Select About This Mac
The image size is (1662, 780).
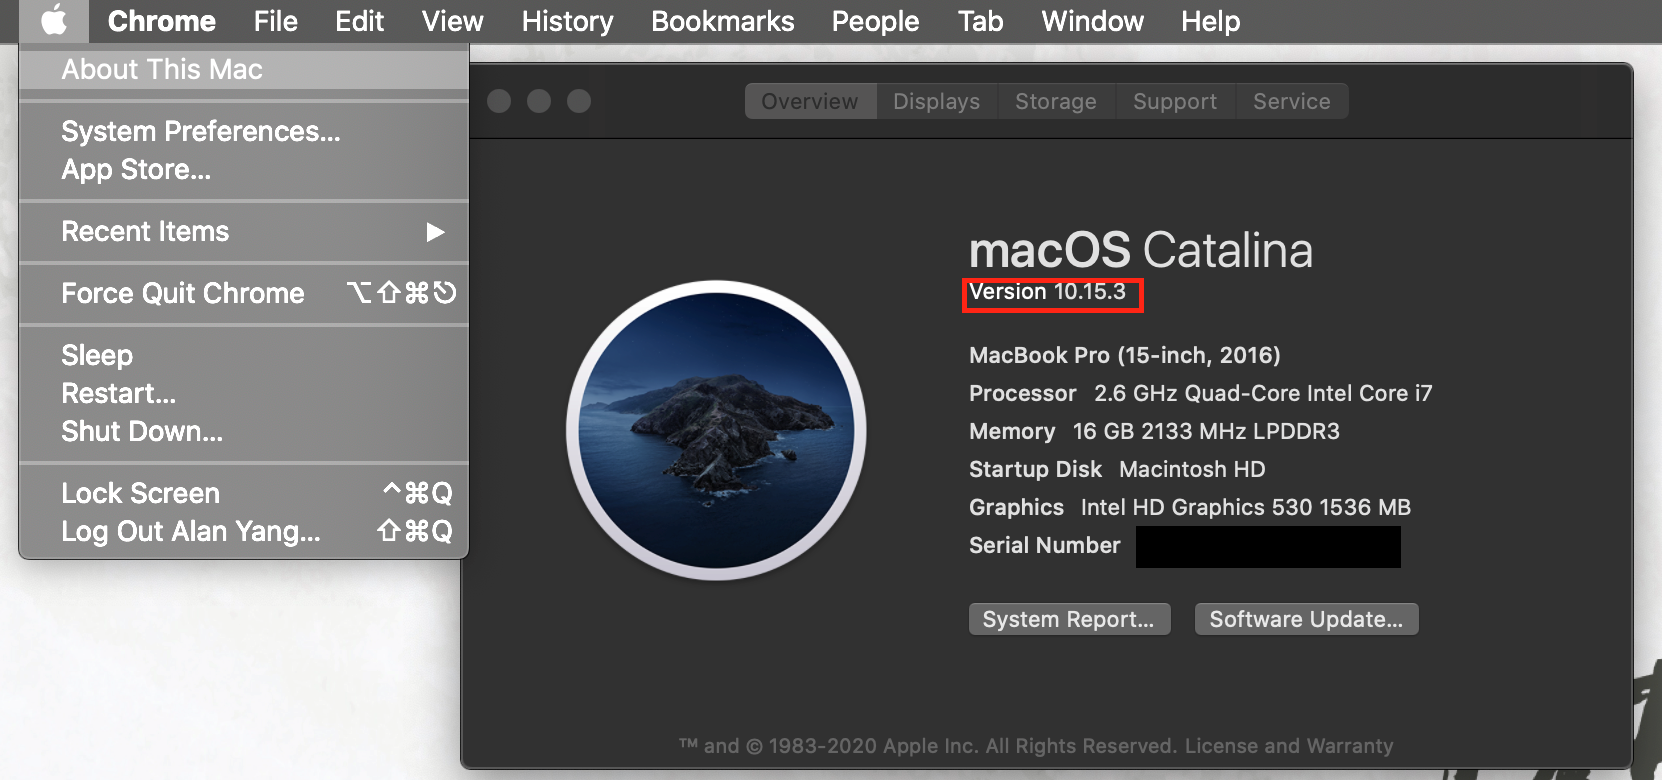(244, 70)
